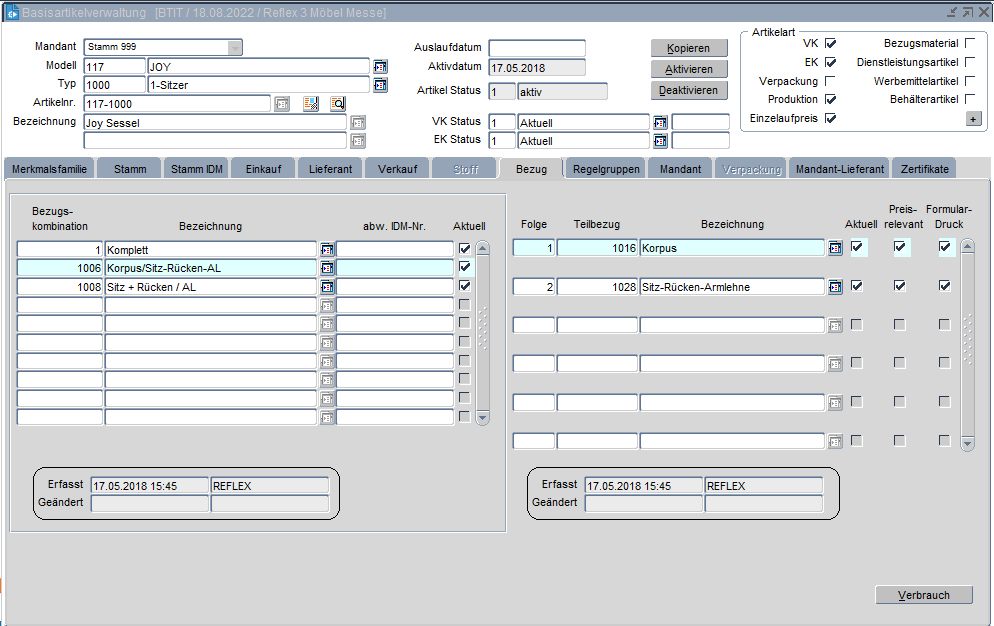The height and width of the screenshot is (626, 994).
Task: Click the search icon beside Artikelnr.
Action: point(338,104)
